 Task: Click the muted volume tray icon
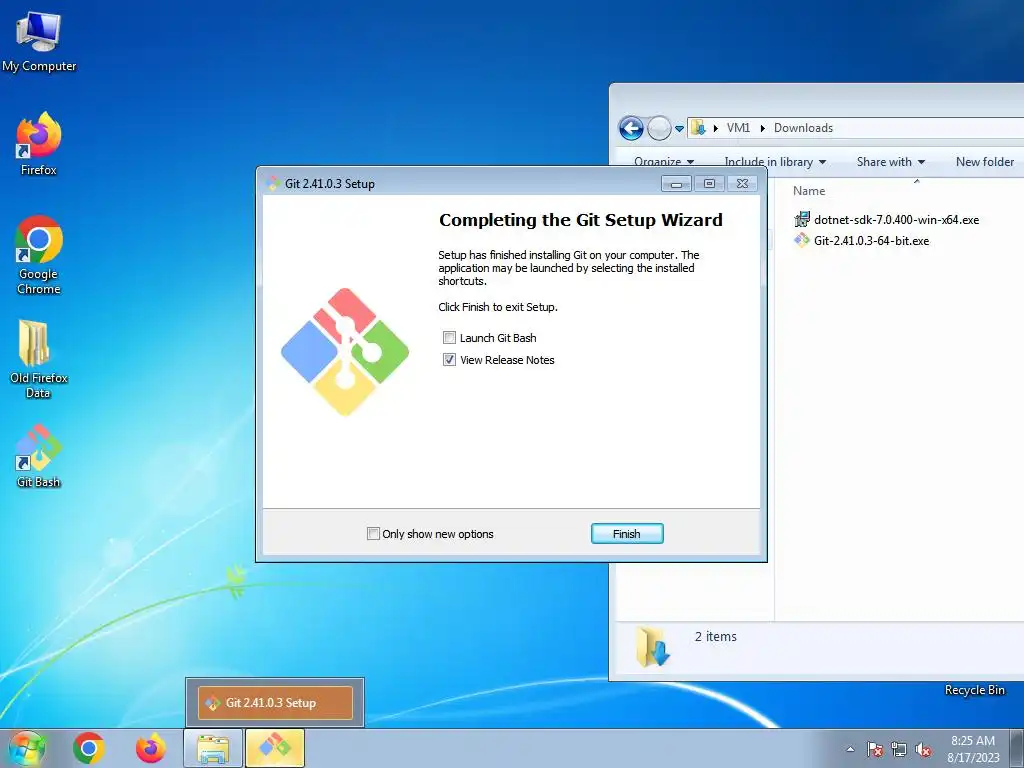923,749
